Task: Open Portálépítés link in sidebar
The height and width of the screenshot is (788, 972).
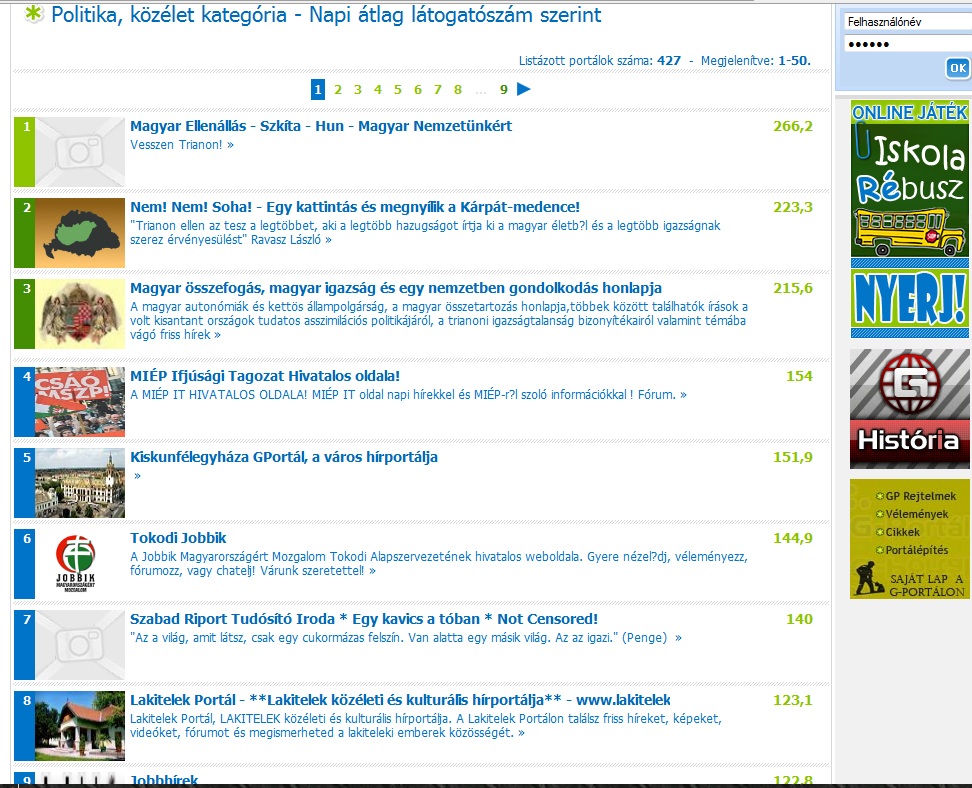Action: [x=917, y=550]
